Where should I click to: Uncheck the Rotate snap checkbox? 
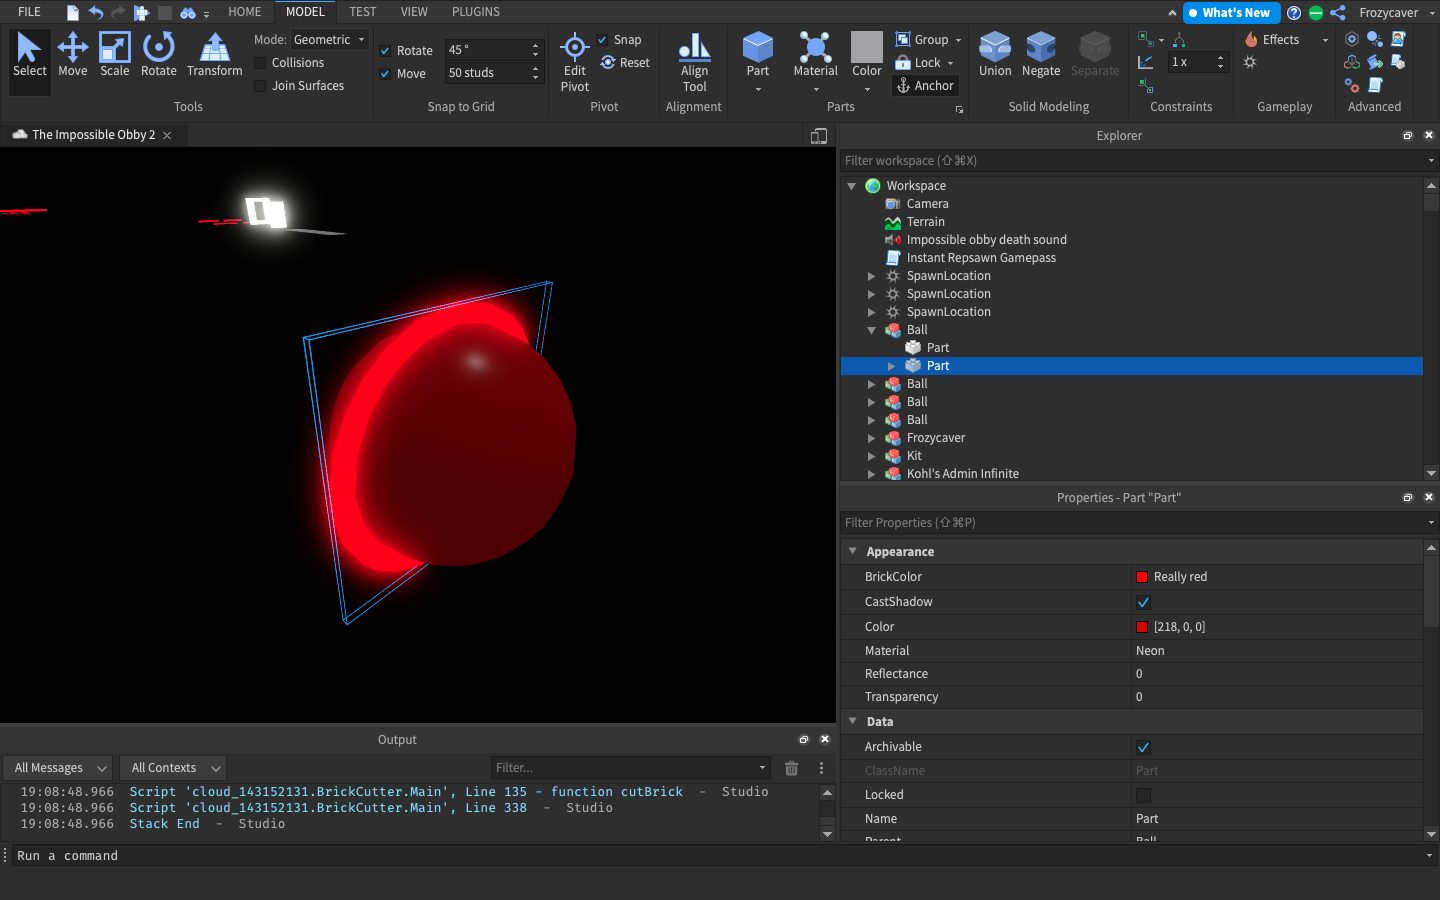click(x=385, y=51)
